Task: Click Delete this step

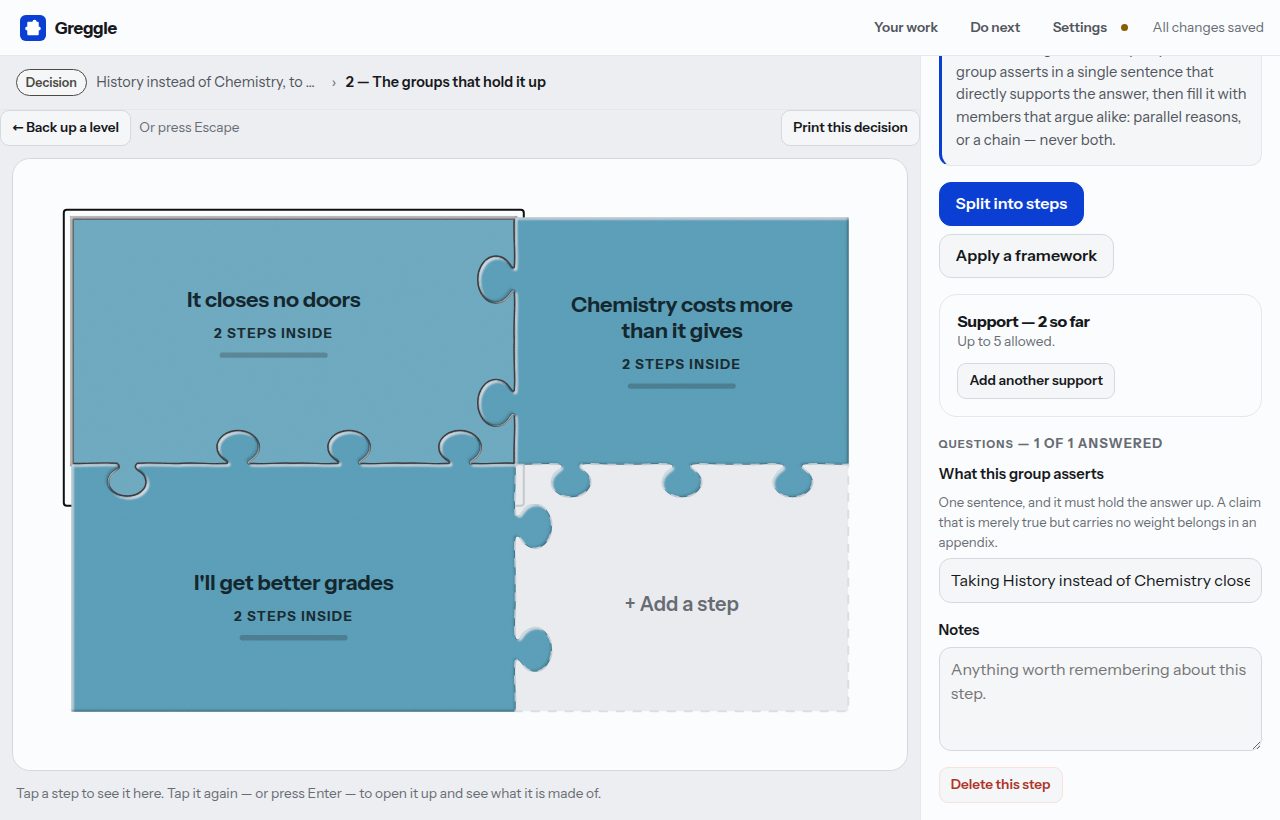Action: (x=1000, y=784)
